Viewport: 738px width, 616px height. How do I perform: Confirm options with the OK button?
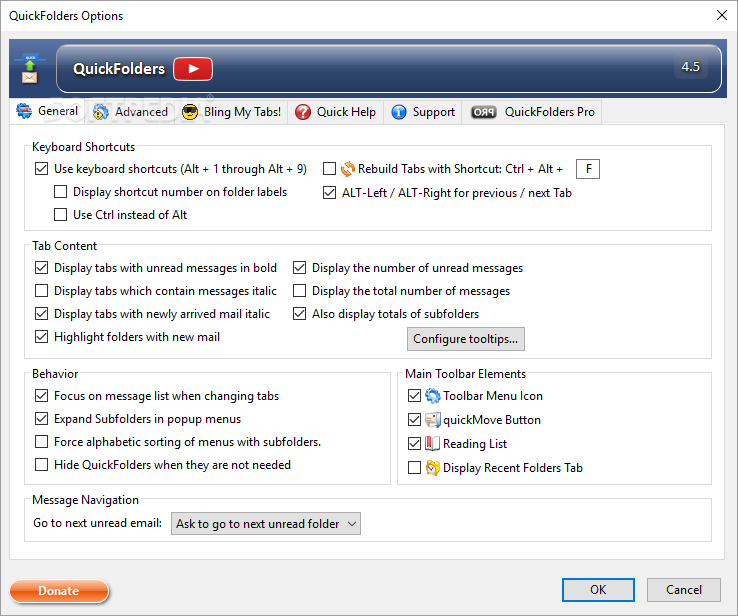point(598,590)
